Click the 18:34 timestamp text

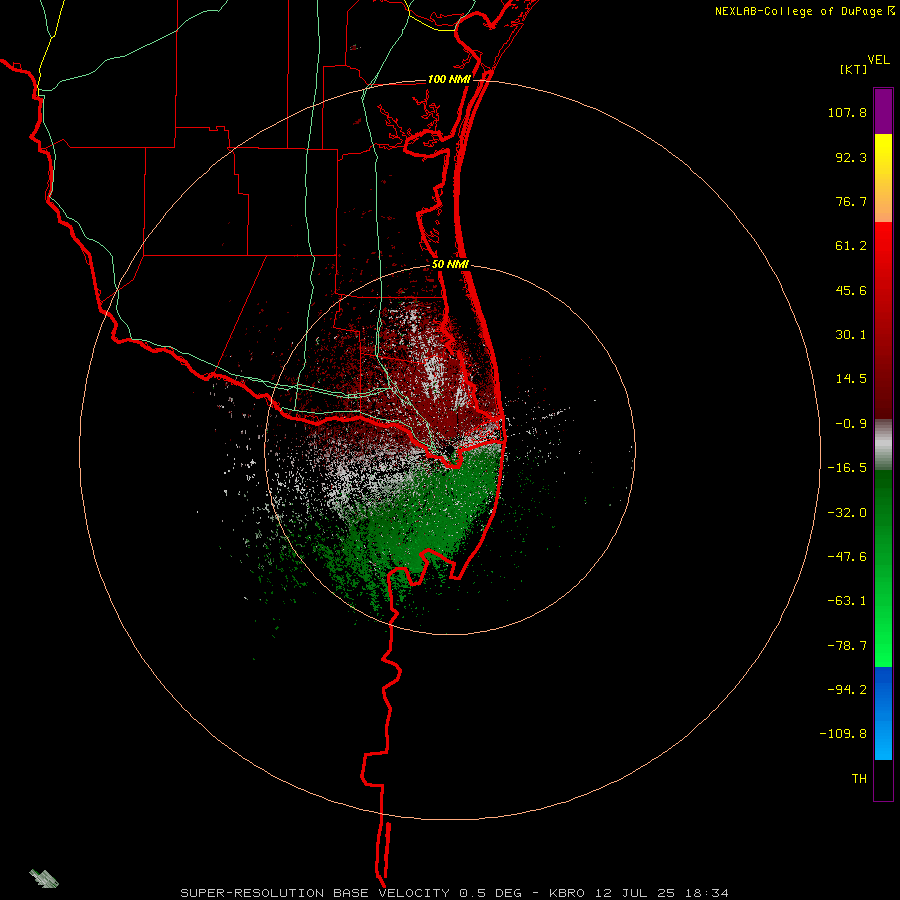[706, 893]
